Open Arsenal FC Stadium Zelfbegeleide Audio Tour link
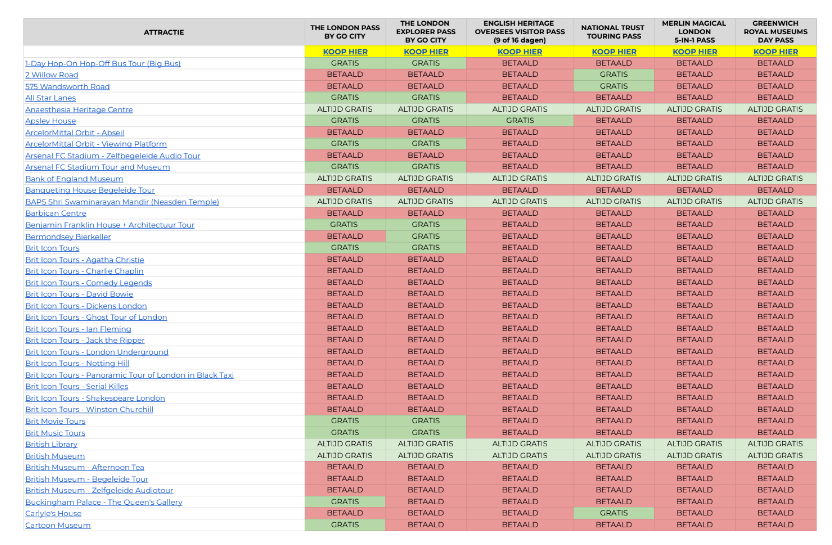832x545 pixels. pos(112,155)
